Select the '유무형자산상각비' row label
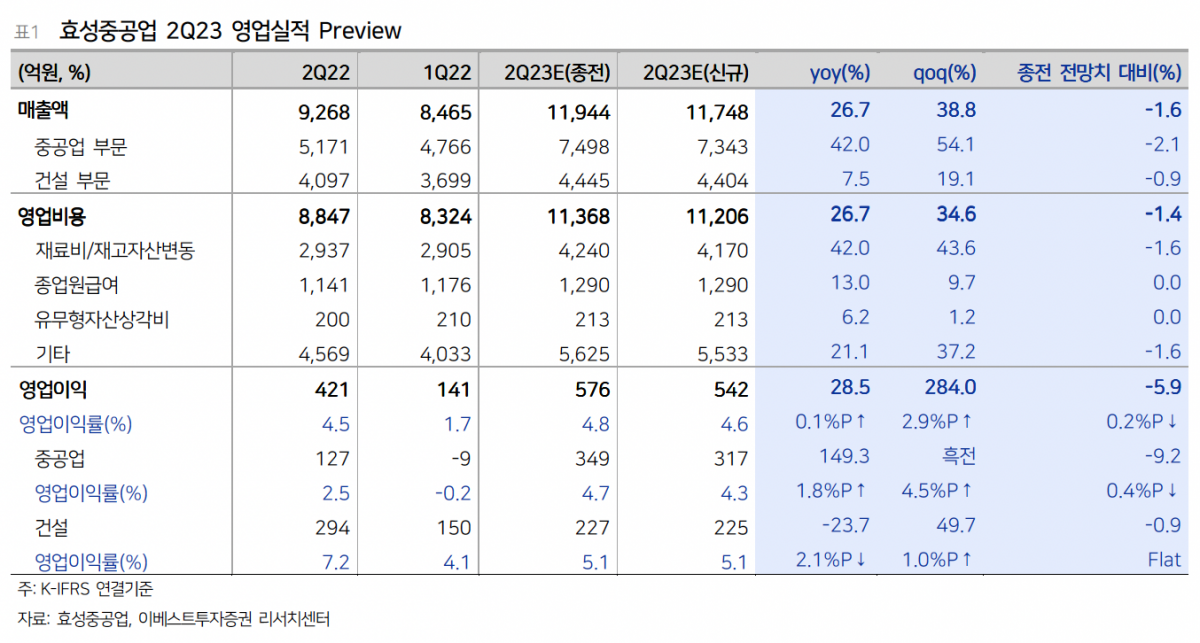1200x643 pixels. [100, 319]
